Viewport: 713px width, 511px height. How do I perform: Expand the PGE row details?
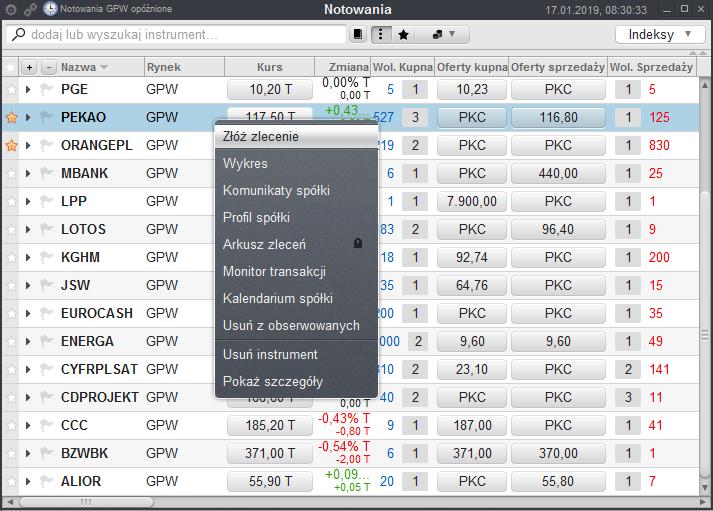28,89
